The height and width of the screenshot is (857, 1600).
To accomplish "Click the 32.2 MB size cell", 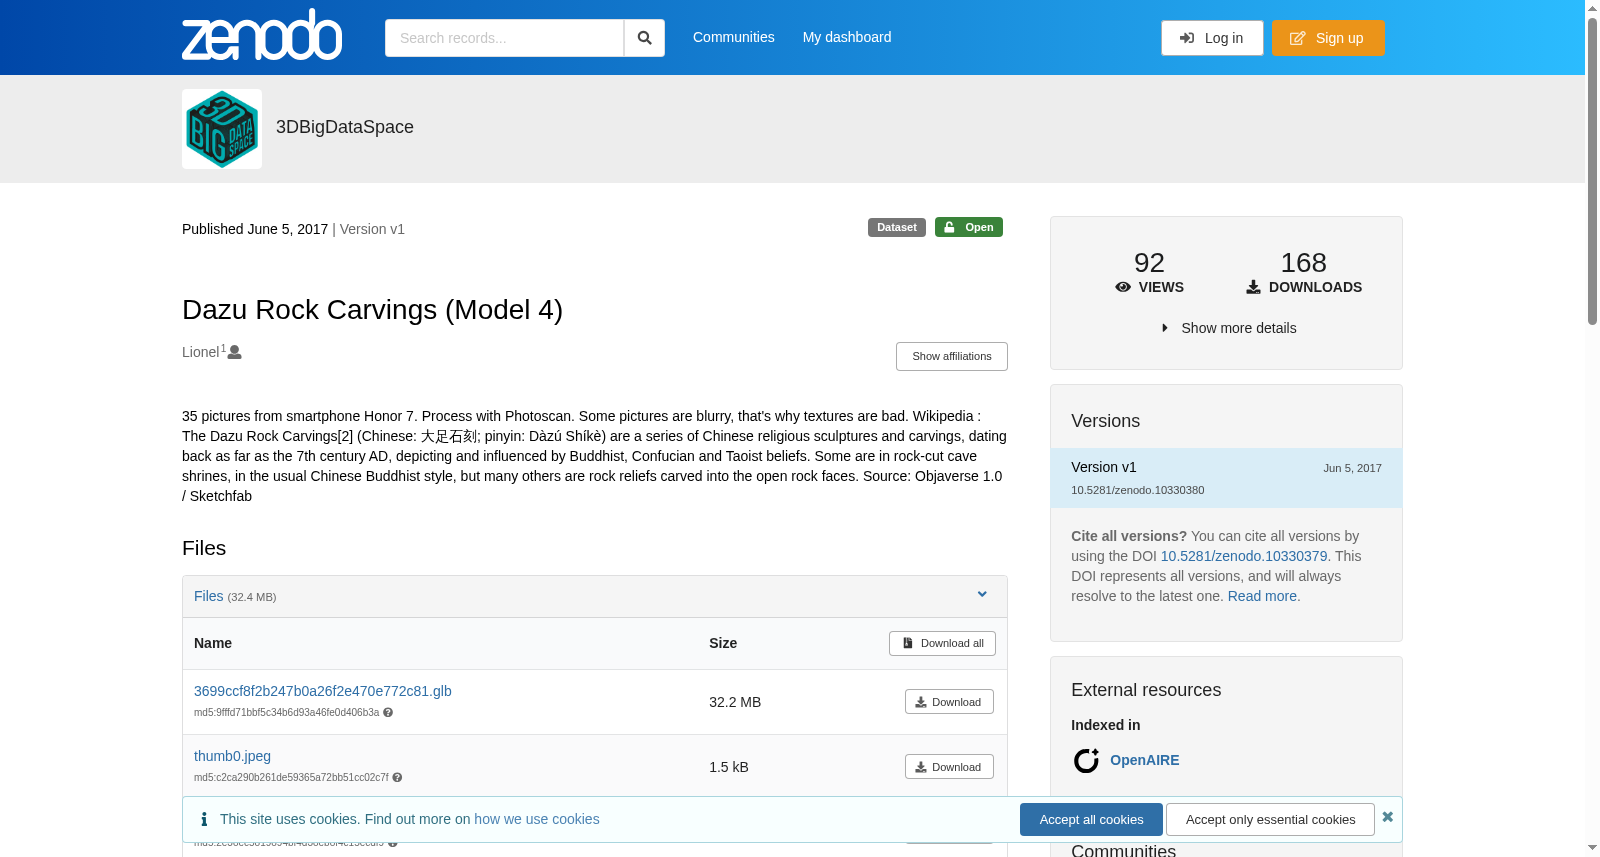I will click(735, 702).
